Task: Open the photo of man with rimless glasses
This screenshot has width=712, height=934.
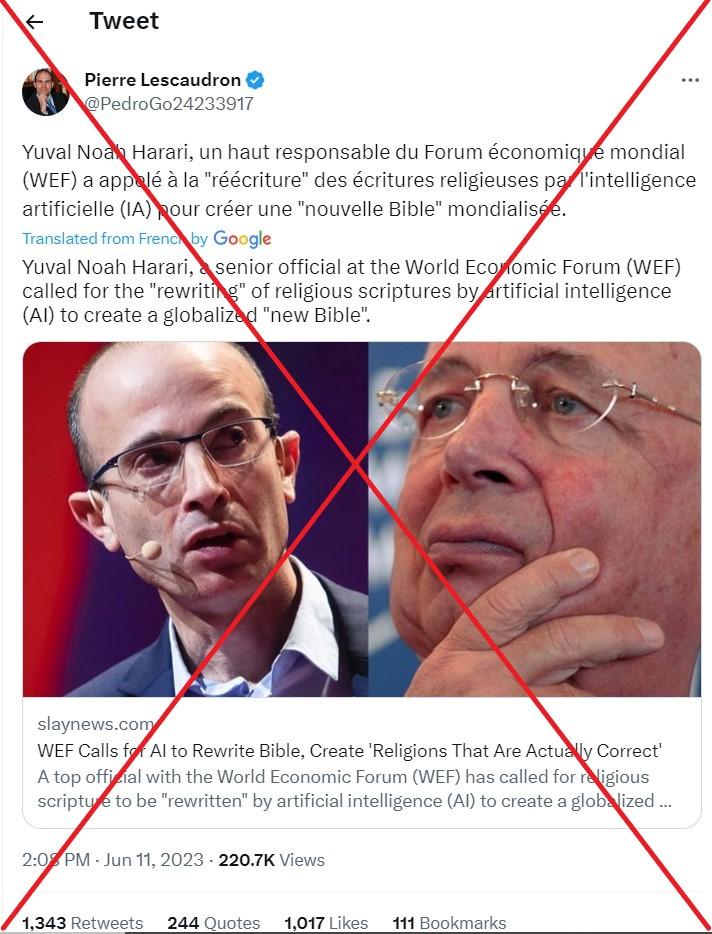Action: click(x=534, y=519)
